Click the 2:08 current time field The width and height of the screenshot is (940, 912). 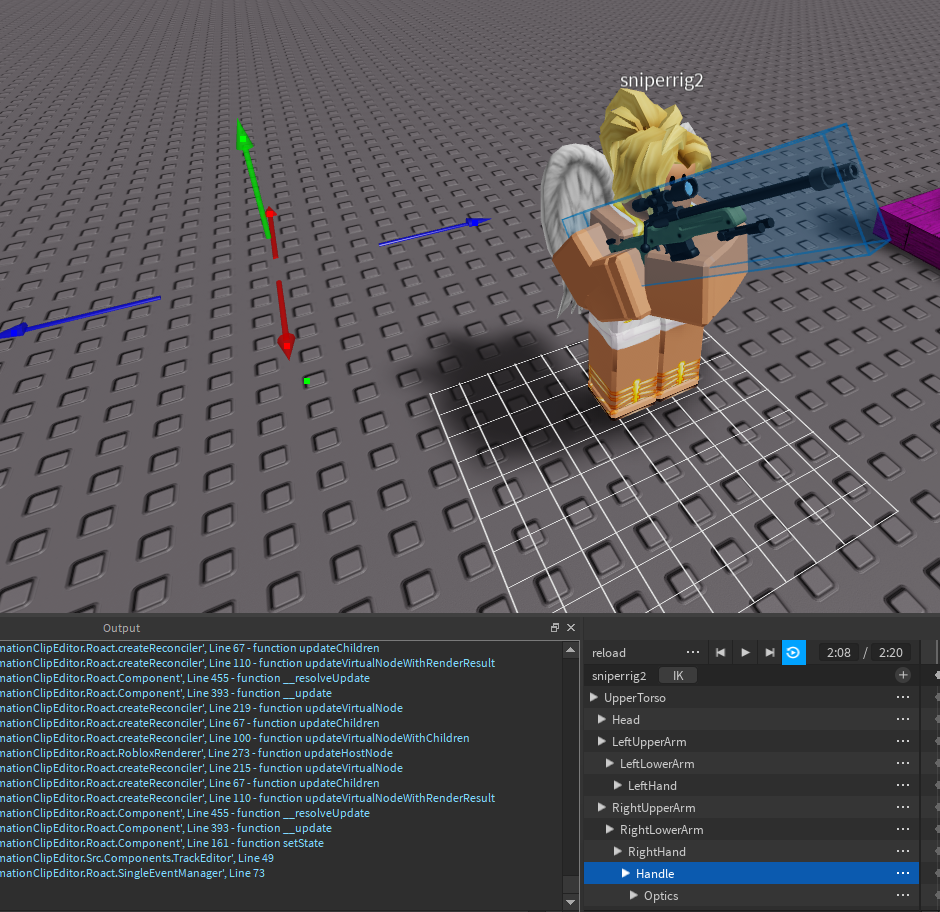pyautogui.click(x=838, y=652)
